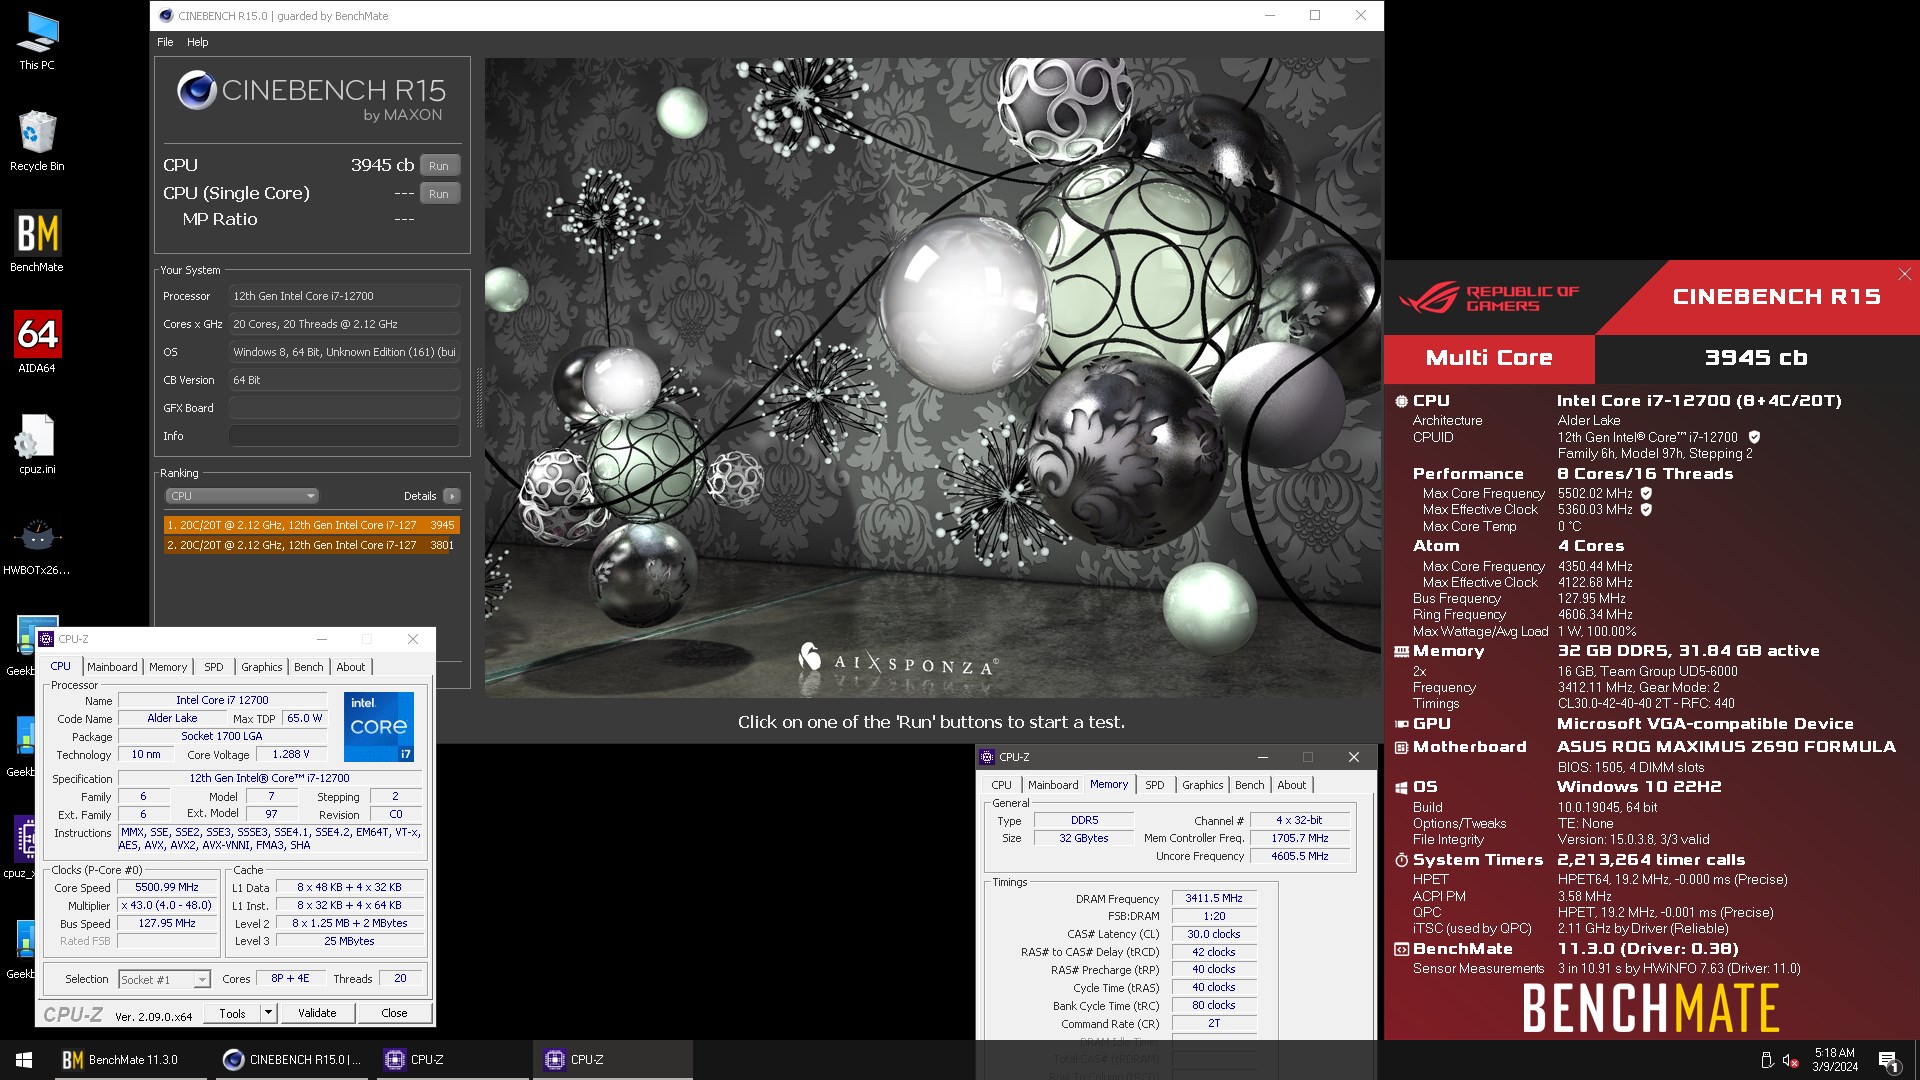Switch to Memory tab in front CPU-Z

click(168, 667)
